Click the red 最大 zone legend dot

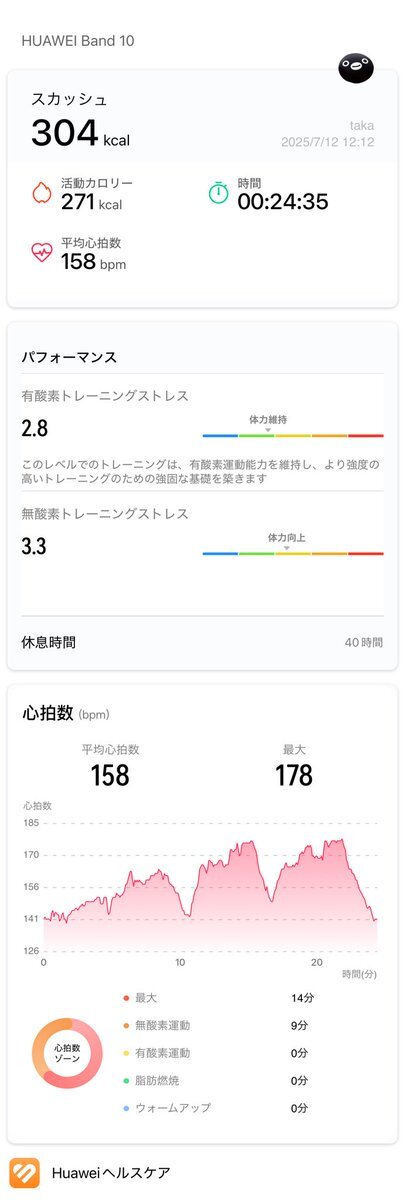click(125, 998)
